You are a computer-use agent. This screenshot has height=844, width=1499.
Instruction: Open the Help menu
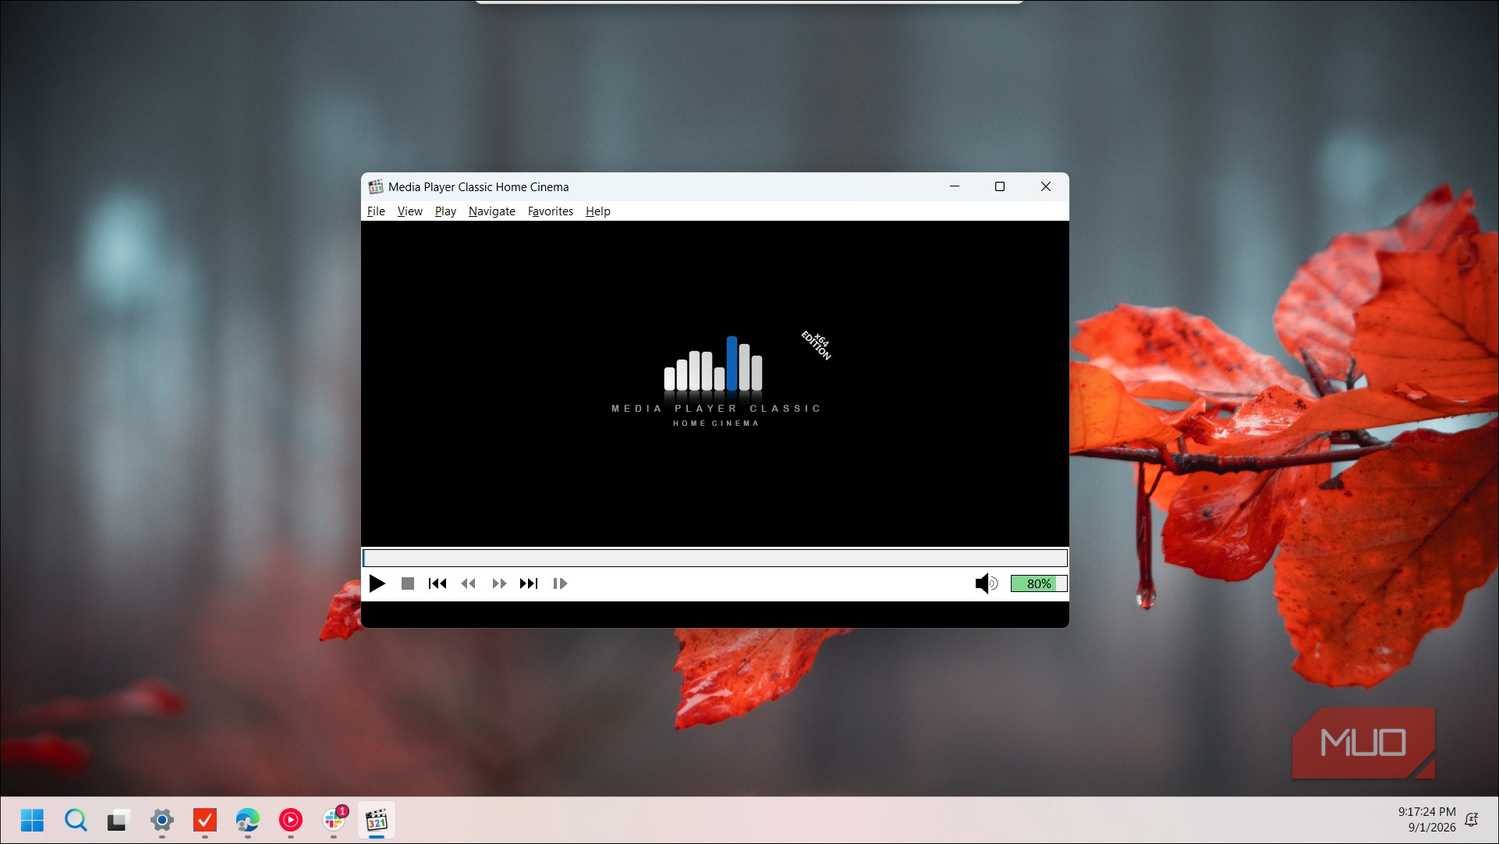pyautogui.click(x=598, y=211)
